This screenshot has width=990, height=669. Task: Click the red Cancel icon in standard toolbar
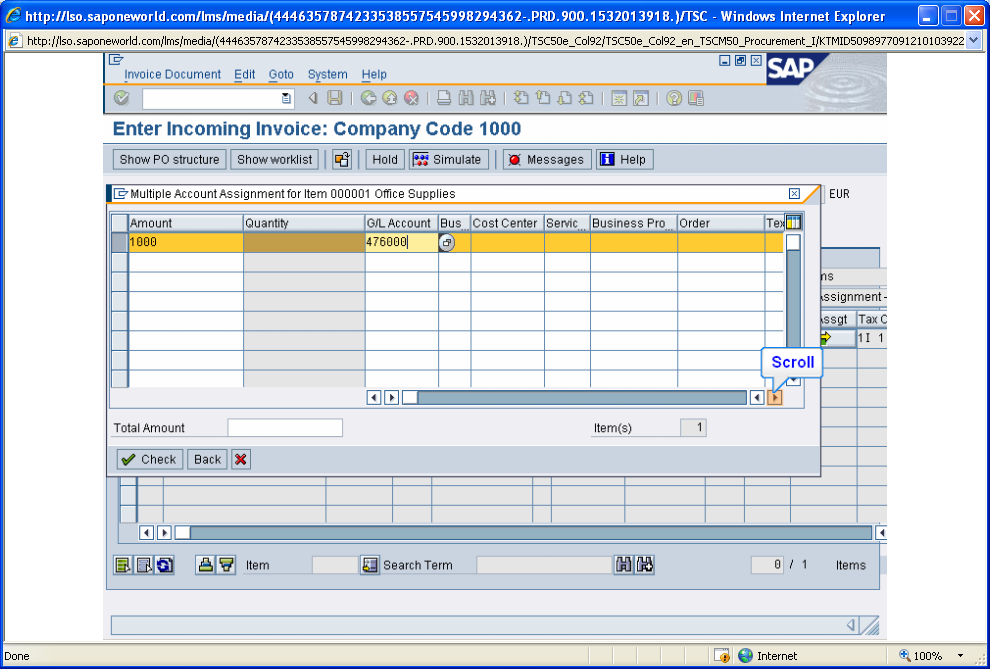point(412,98)
